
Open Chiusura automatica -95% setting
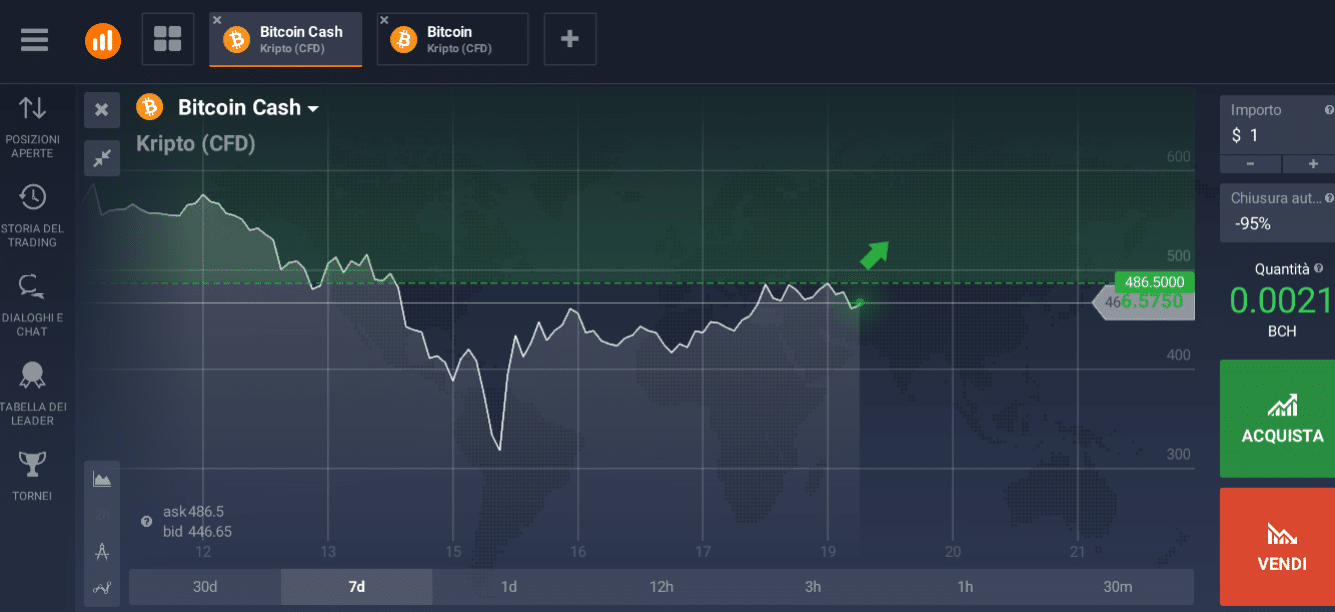coord(1277,212)
